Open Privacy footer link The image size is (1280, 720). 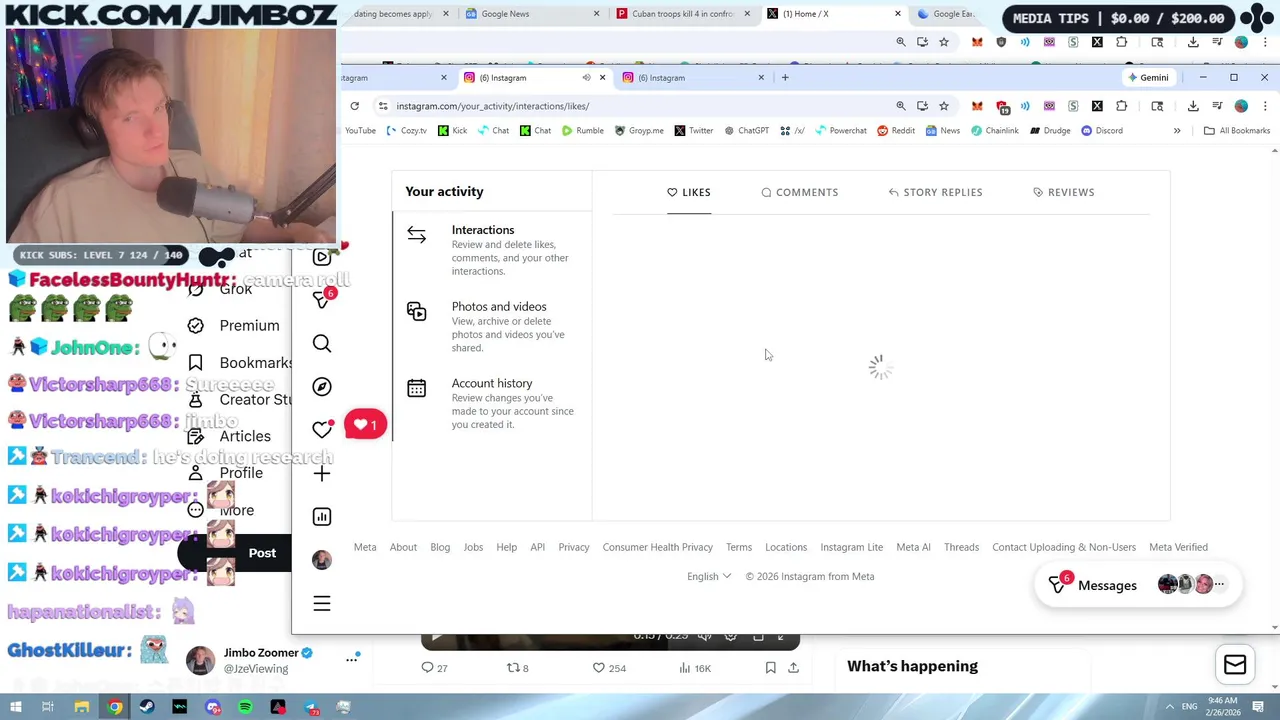point(574,547)
